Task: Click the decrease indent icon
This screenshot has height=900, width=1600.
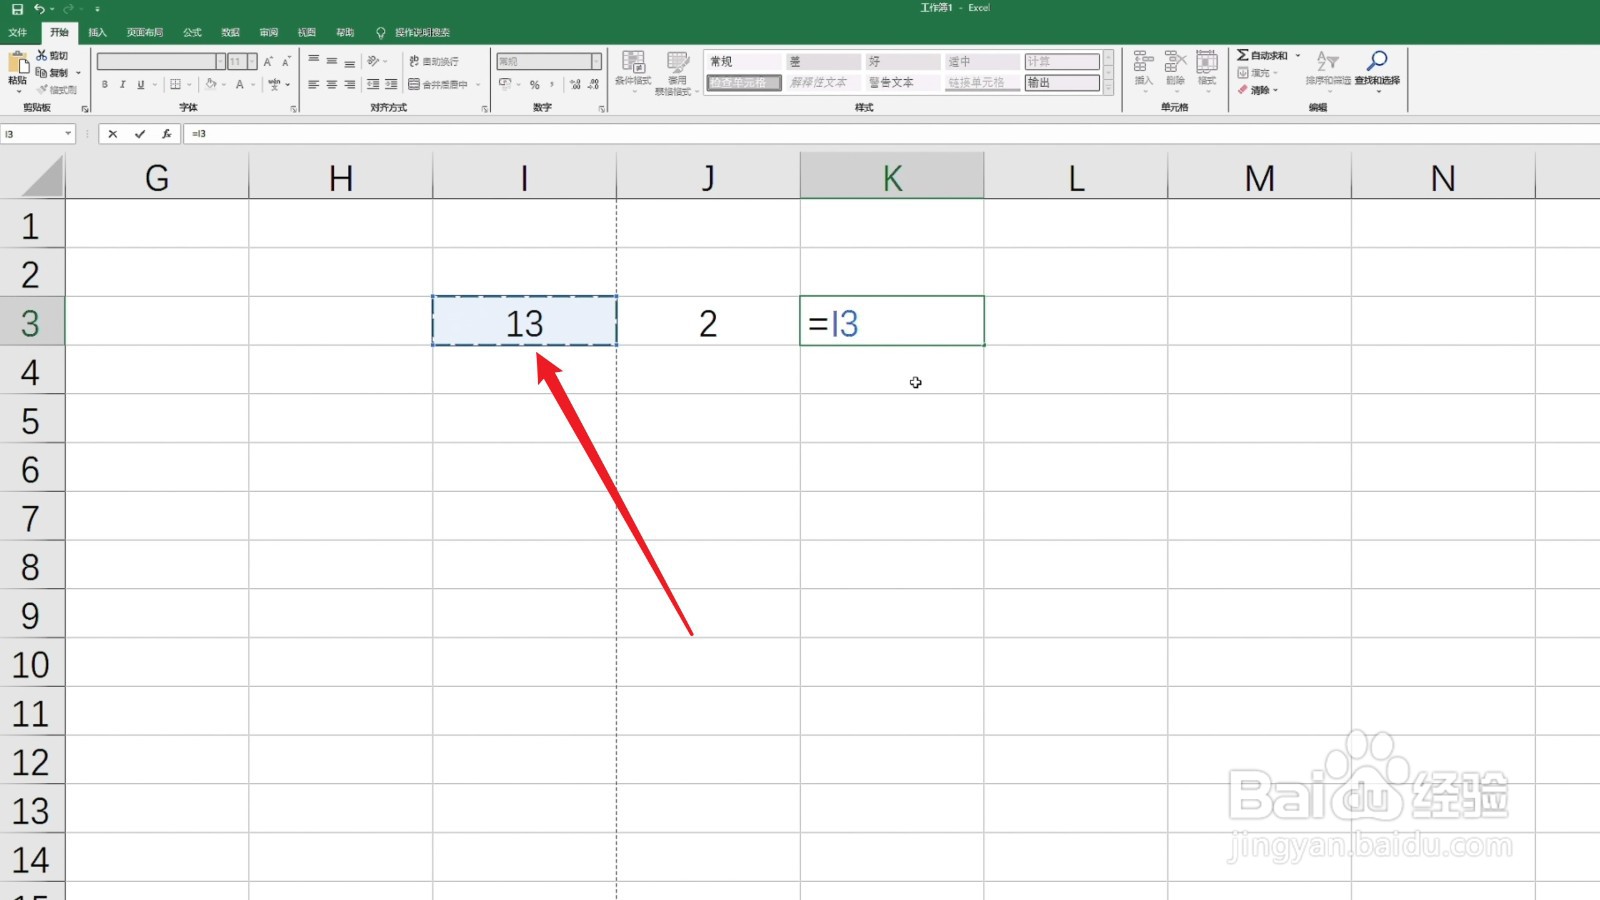Action: (x=373, y=84)
